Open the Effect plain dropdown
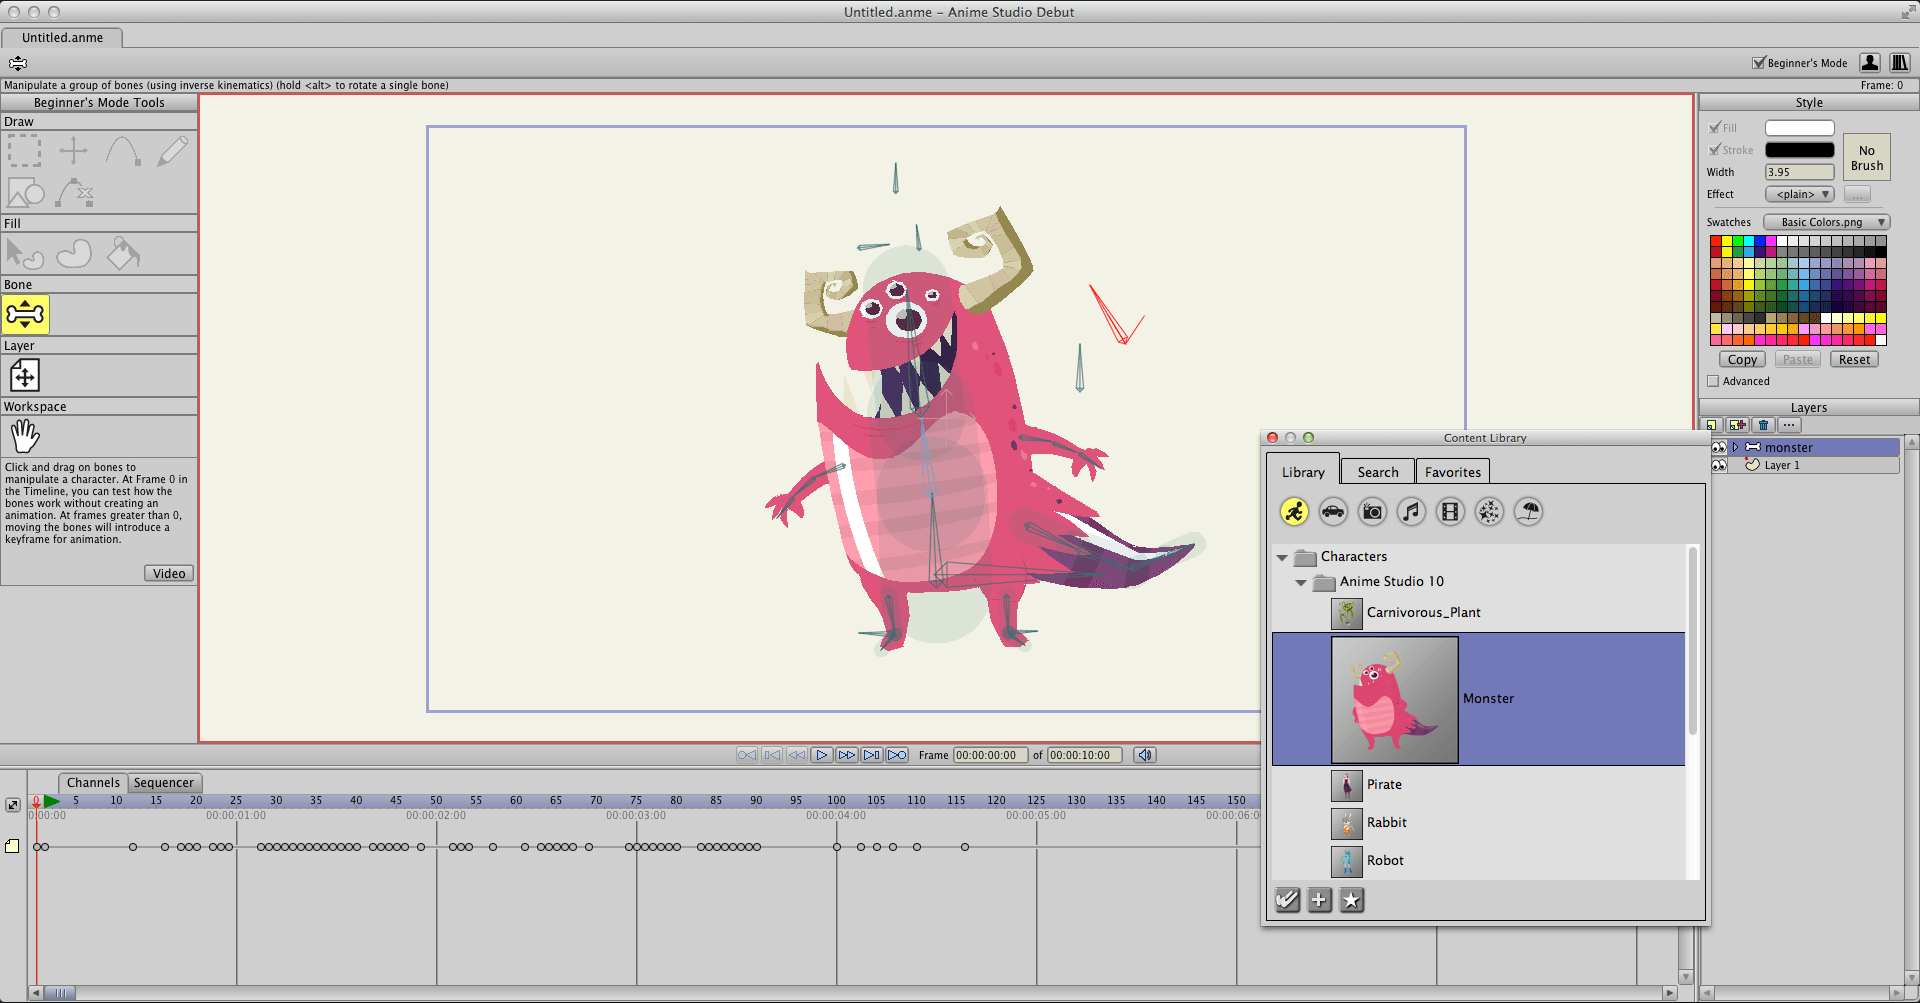Image resolution: width=1920 pixels, height=1003 pixels. pos(1799,194)
